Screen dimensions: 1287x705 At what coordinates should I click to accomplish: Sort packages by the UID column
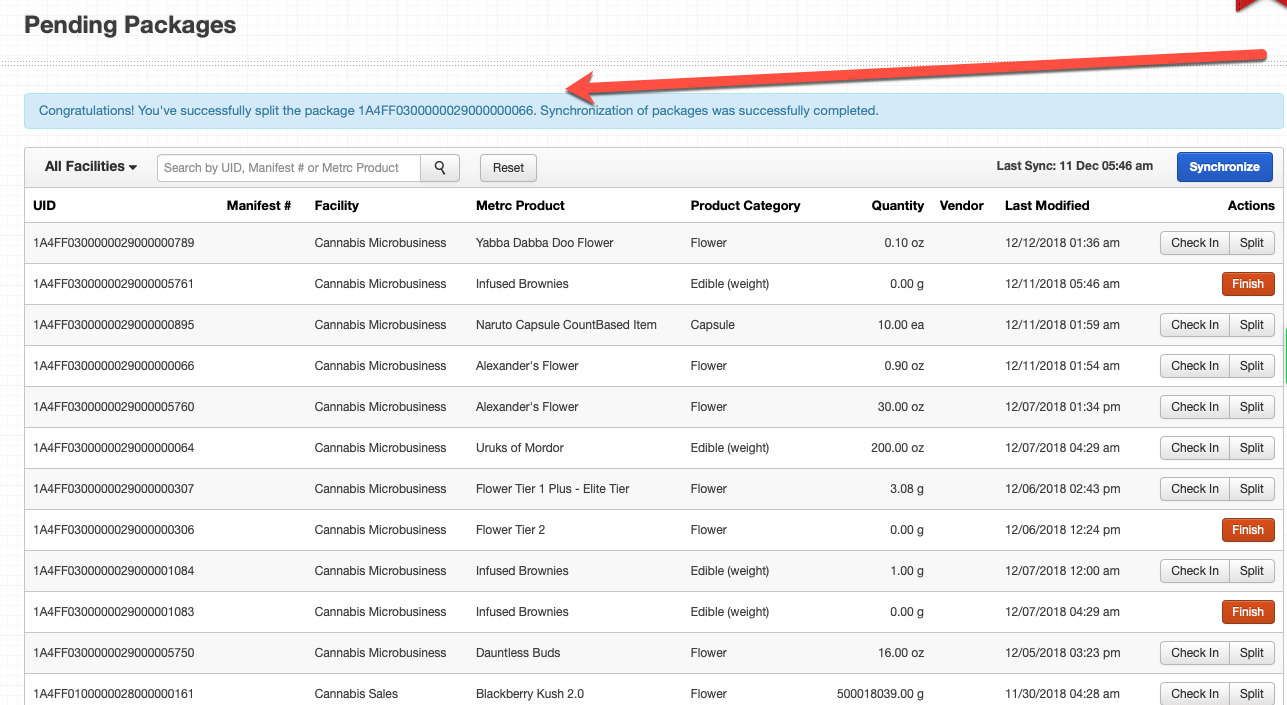tap(42, 205)
